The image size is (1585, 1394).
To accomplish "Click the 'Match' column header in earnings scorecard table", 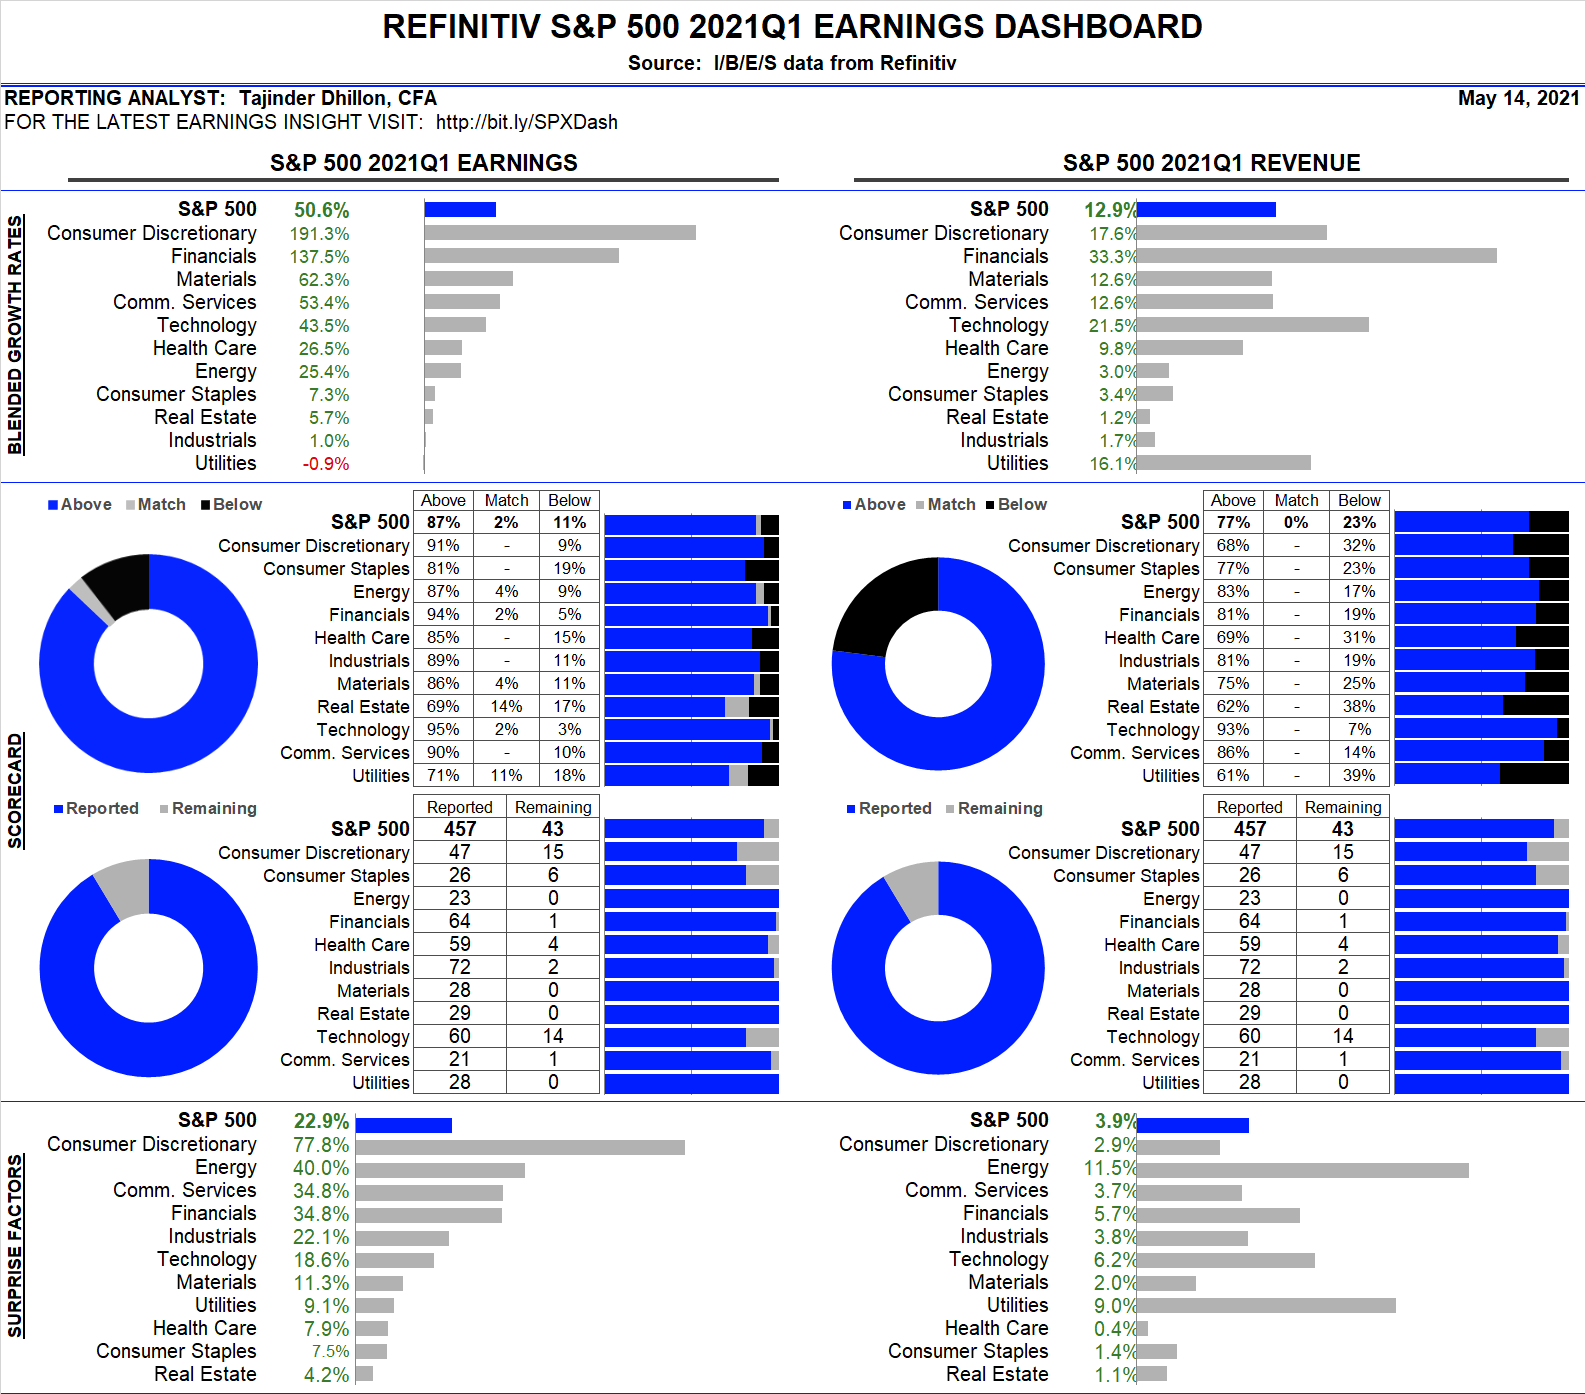I will click(507, 500).
